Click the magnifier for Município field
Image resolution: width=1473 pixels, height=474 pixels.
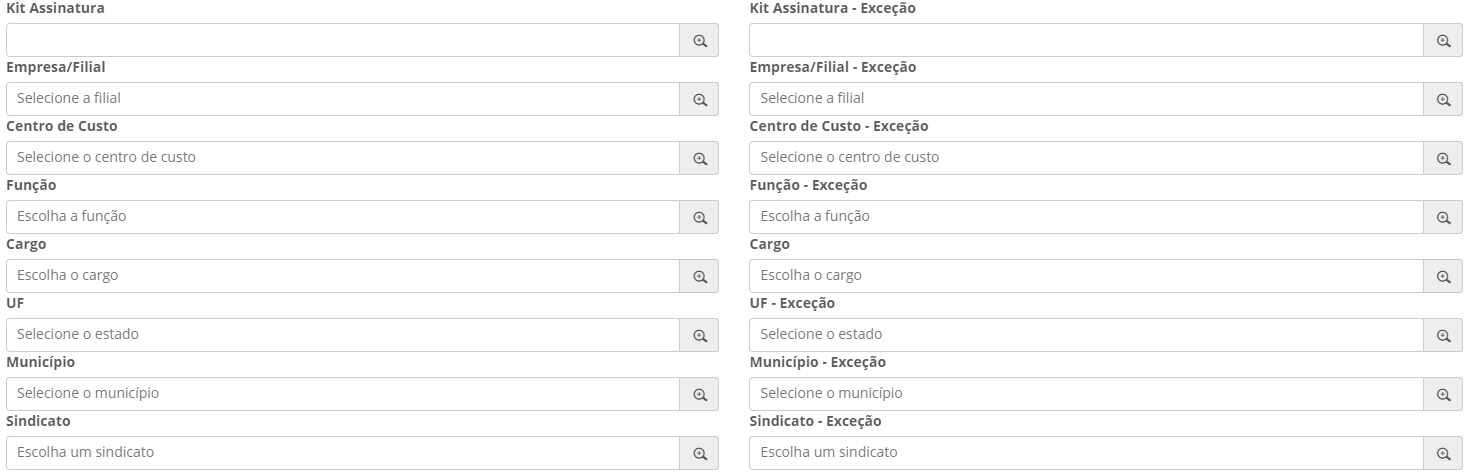[700, 395]
